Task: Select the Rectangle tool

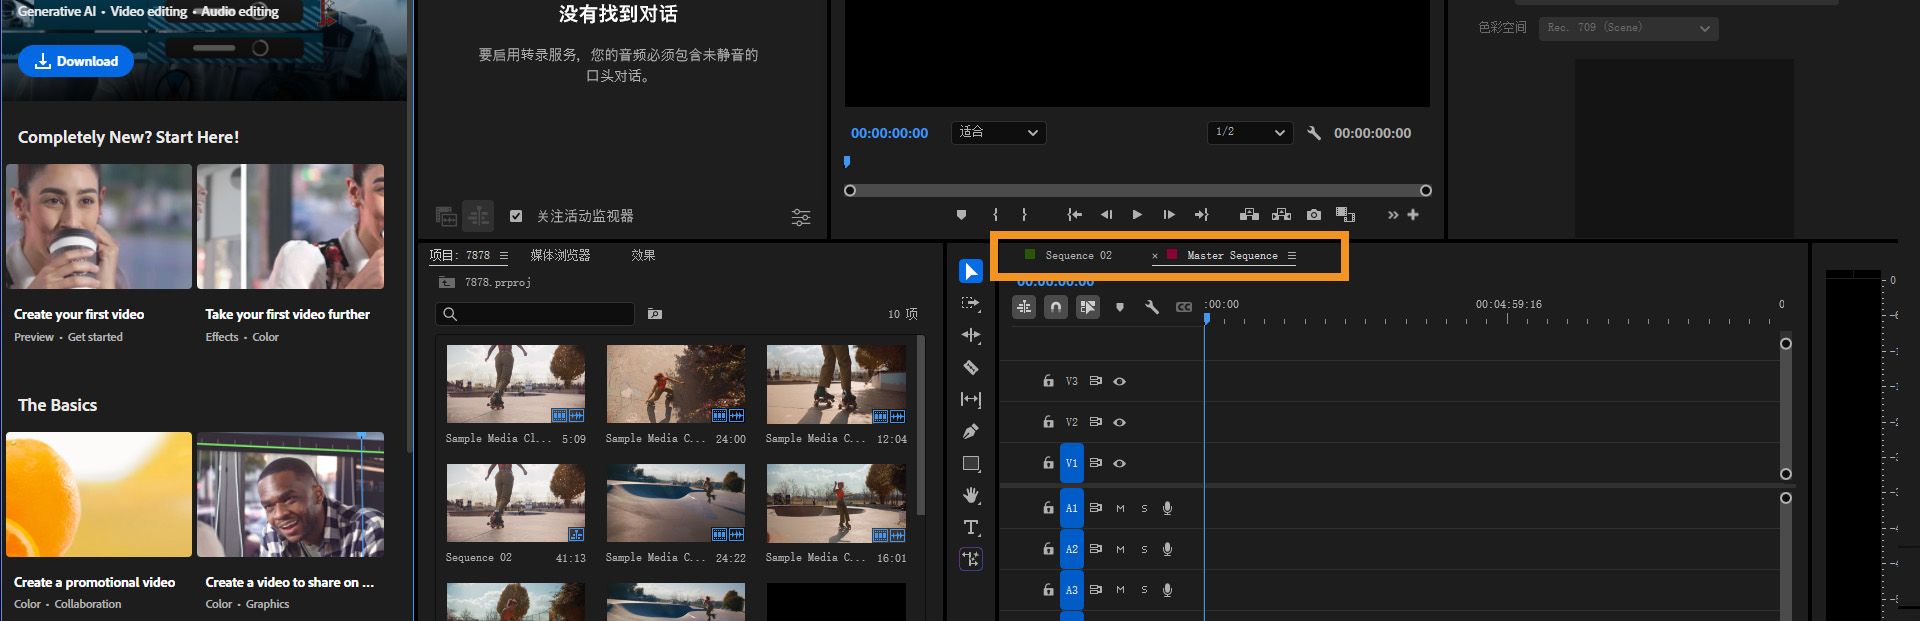Action: click(x=970, y=463)
